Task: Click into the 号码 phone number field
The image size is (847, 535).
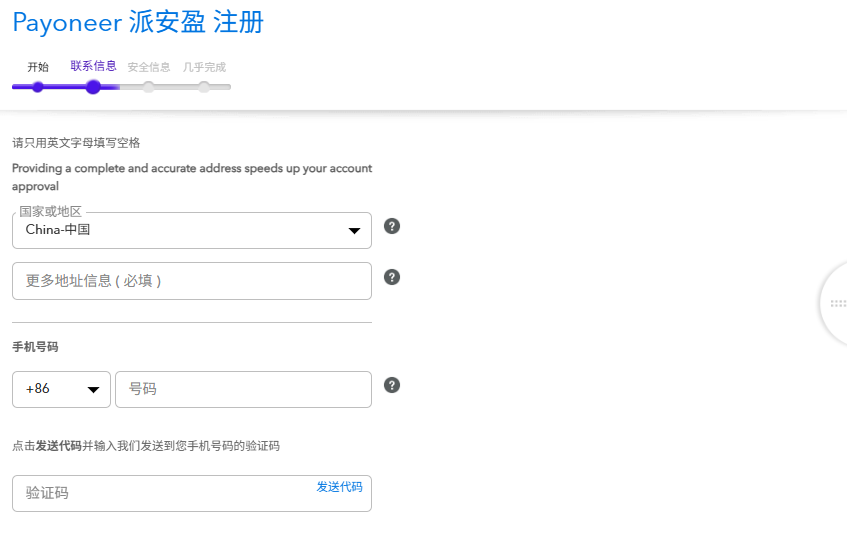Action: 243,389
